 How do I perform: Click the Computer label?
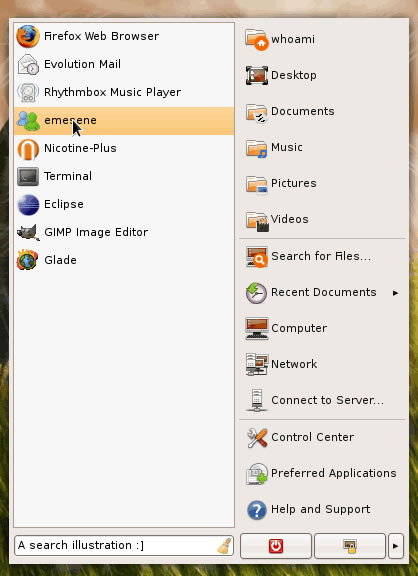(299, 328)
